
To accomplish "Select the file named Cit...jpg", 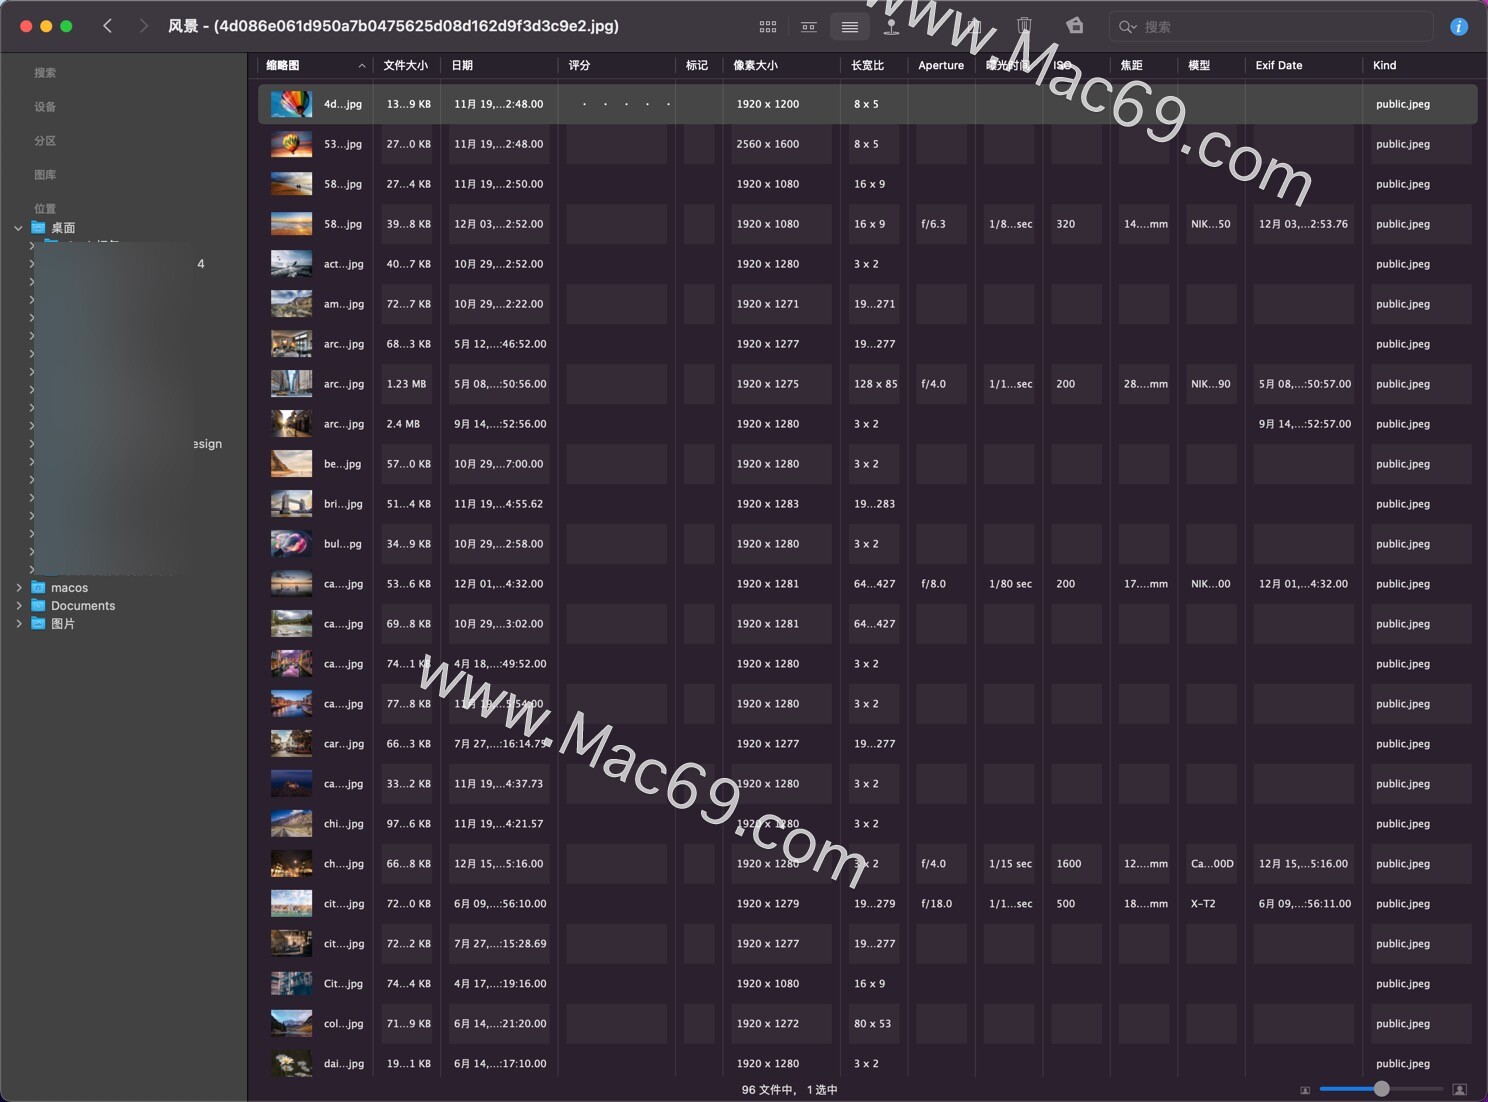I will pos(344,984).
